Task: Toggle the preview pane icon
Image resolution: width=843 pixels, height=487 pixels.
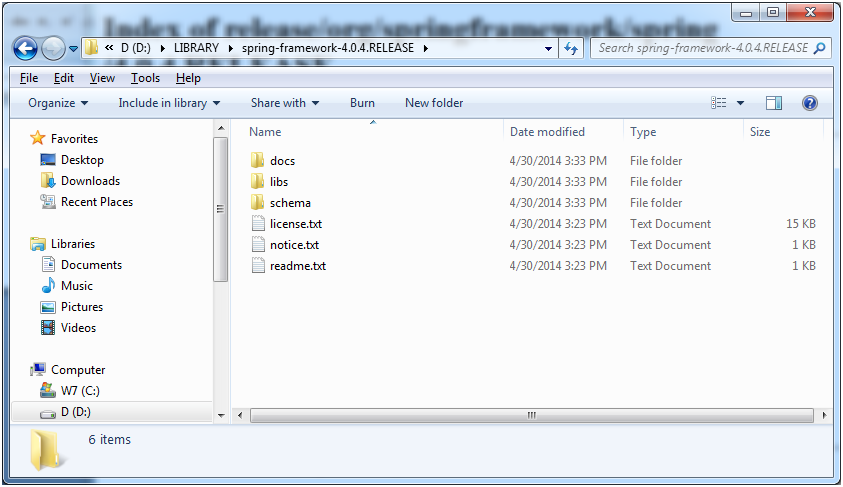Action: pyautogui.click(x=774, y=103)
